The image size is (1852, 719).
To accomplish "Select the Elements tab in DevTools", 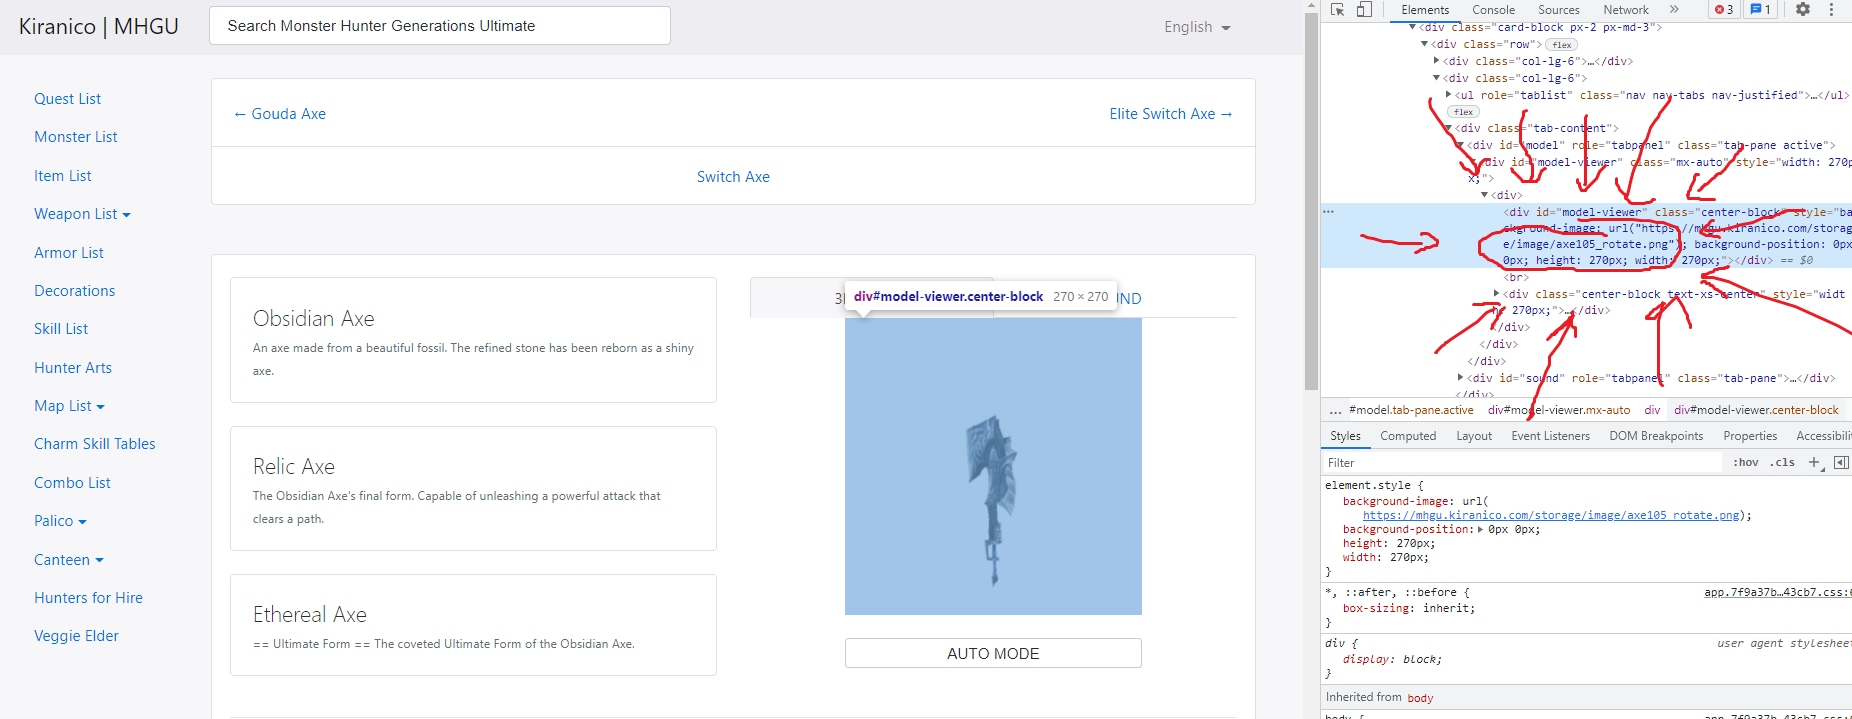I will [x=1425, y=9].
